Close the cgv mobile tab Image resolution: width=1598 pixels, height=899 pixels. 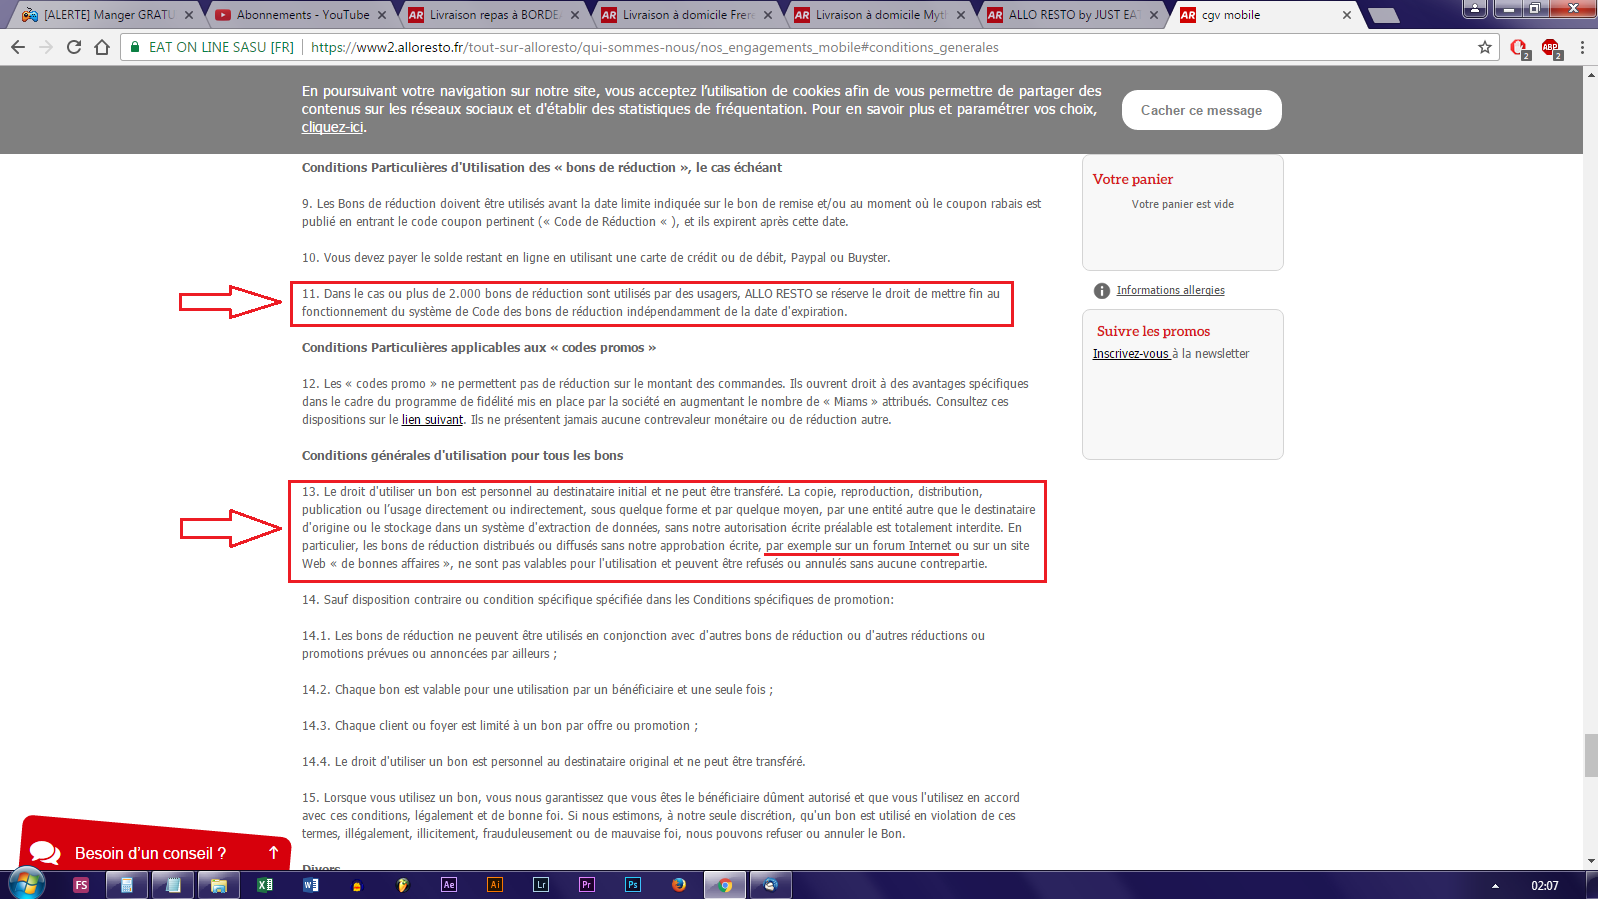pos(1347,15)
